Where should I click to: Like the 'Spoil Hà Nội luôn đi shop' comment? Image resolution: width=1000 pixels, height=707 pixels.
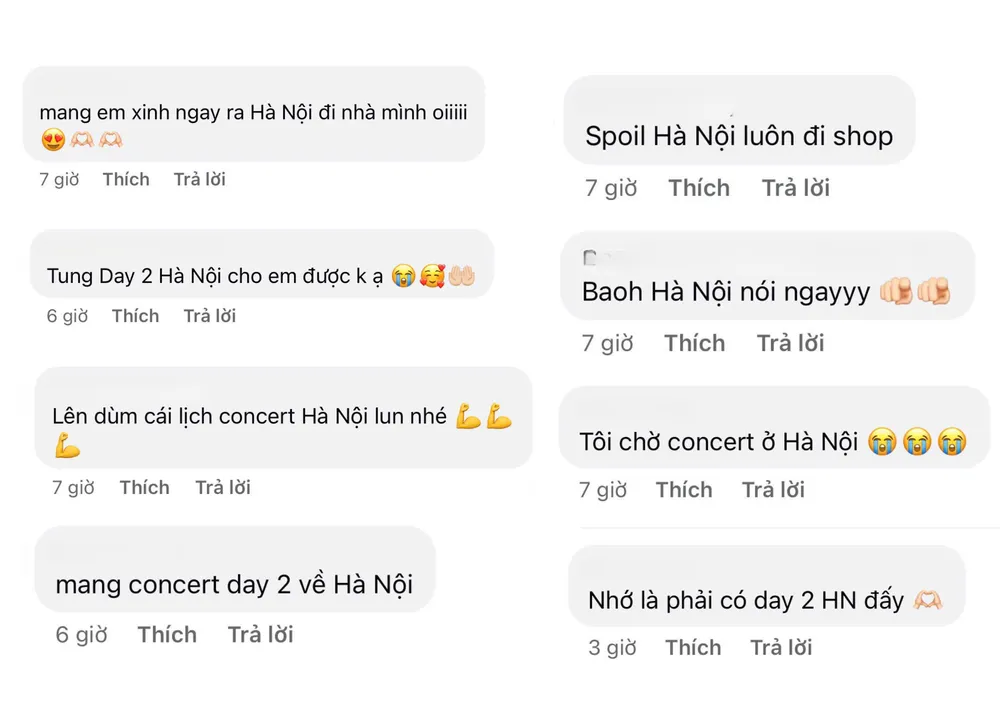(699, 188)
